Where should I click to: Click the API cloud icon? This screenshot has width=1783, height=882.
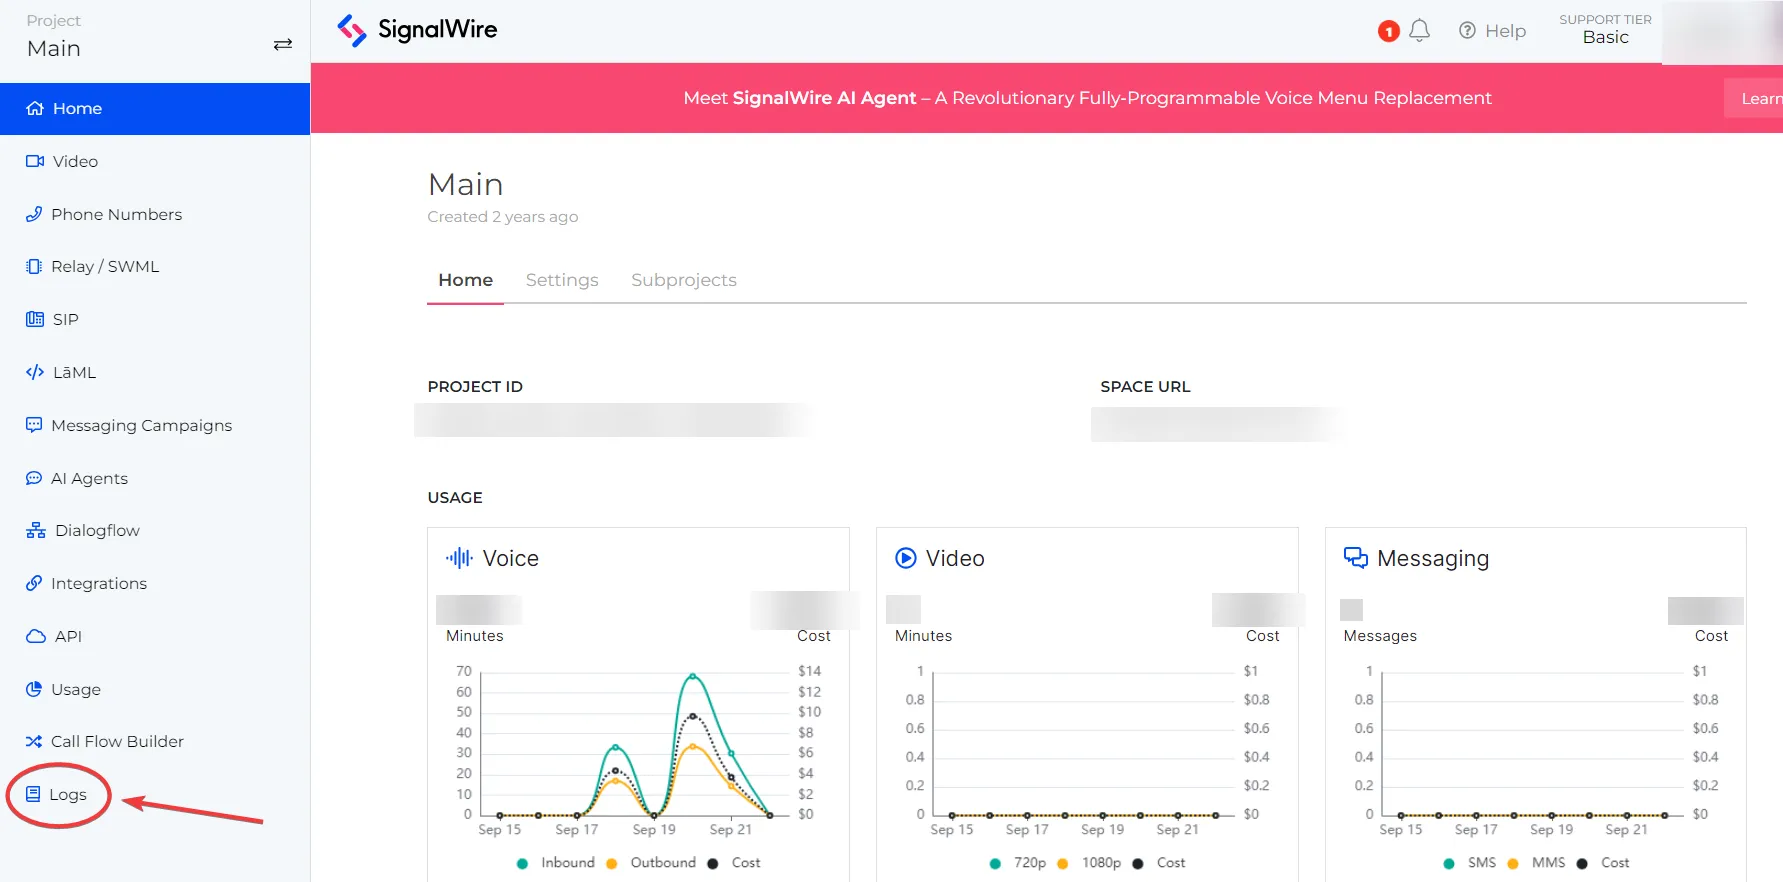coord(36,636)
